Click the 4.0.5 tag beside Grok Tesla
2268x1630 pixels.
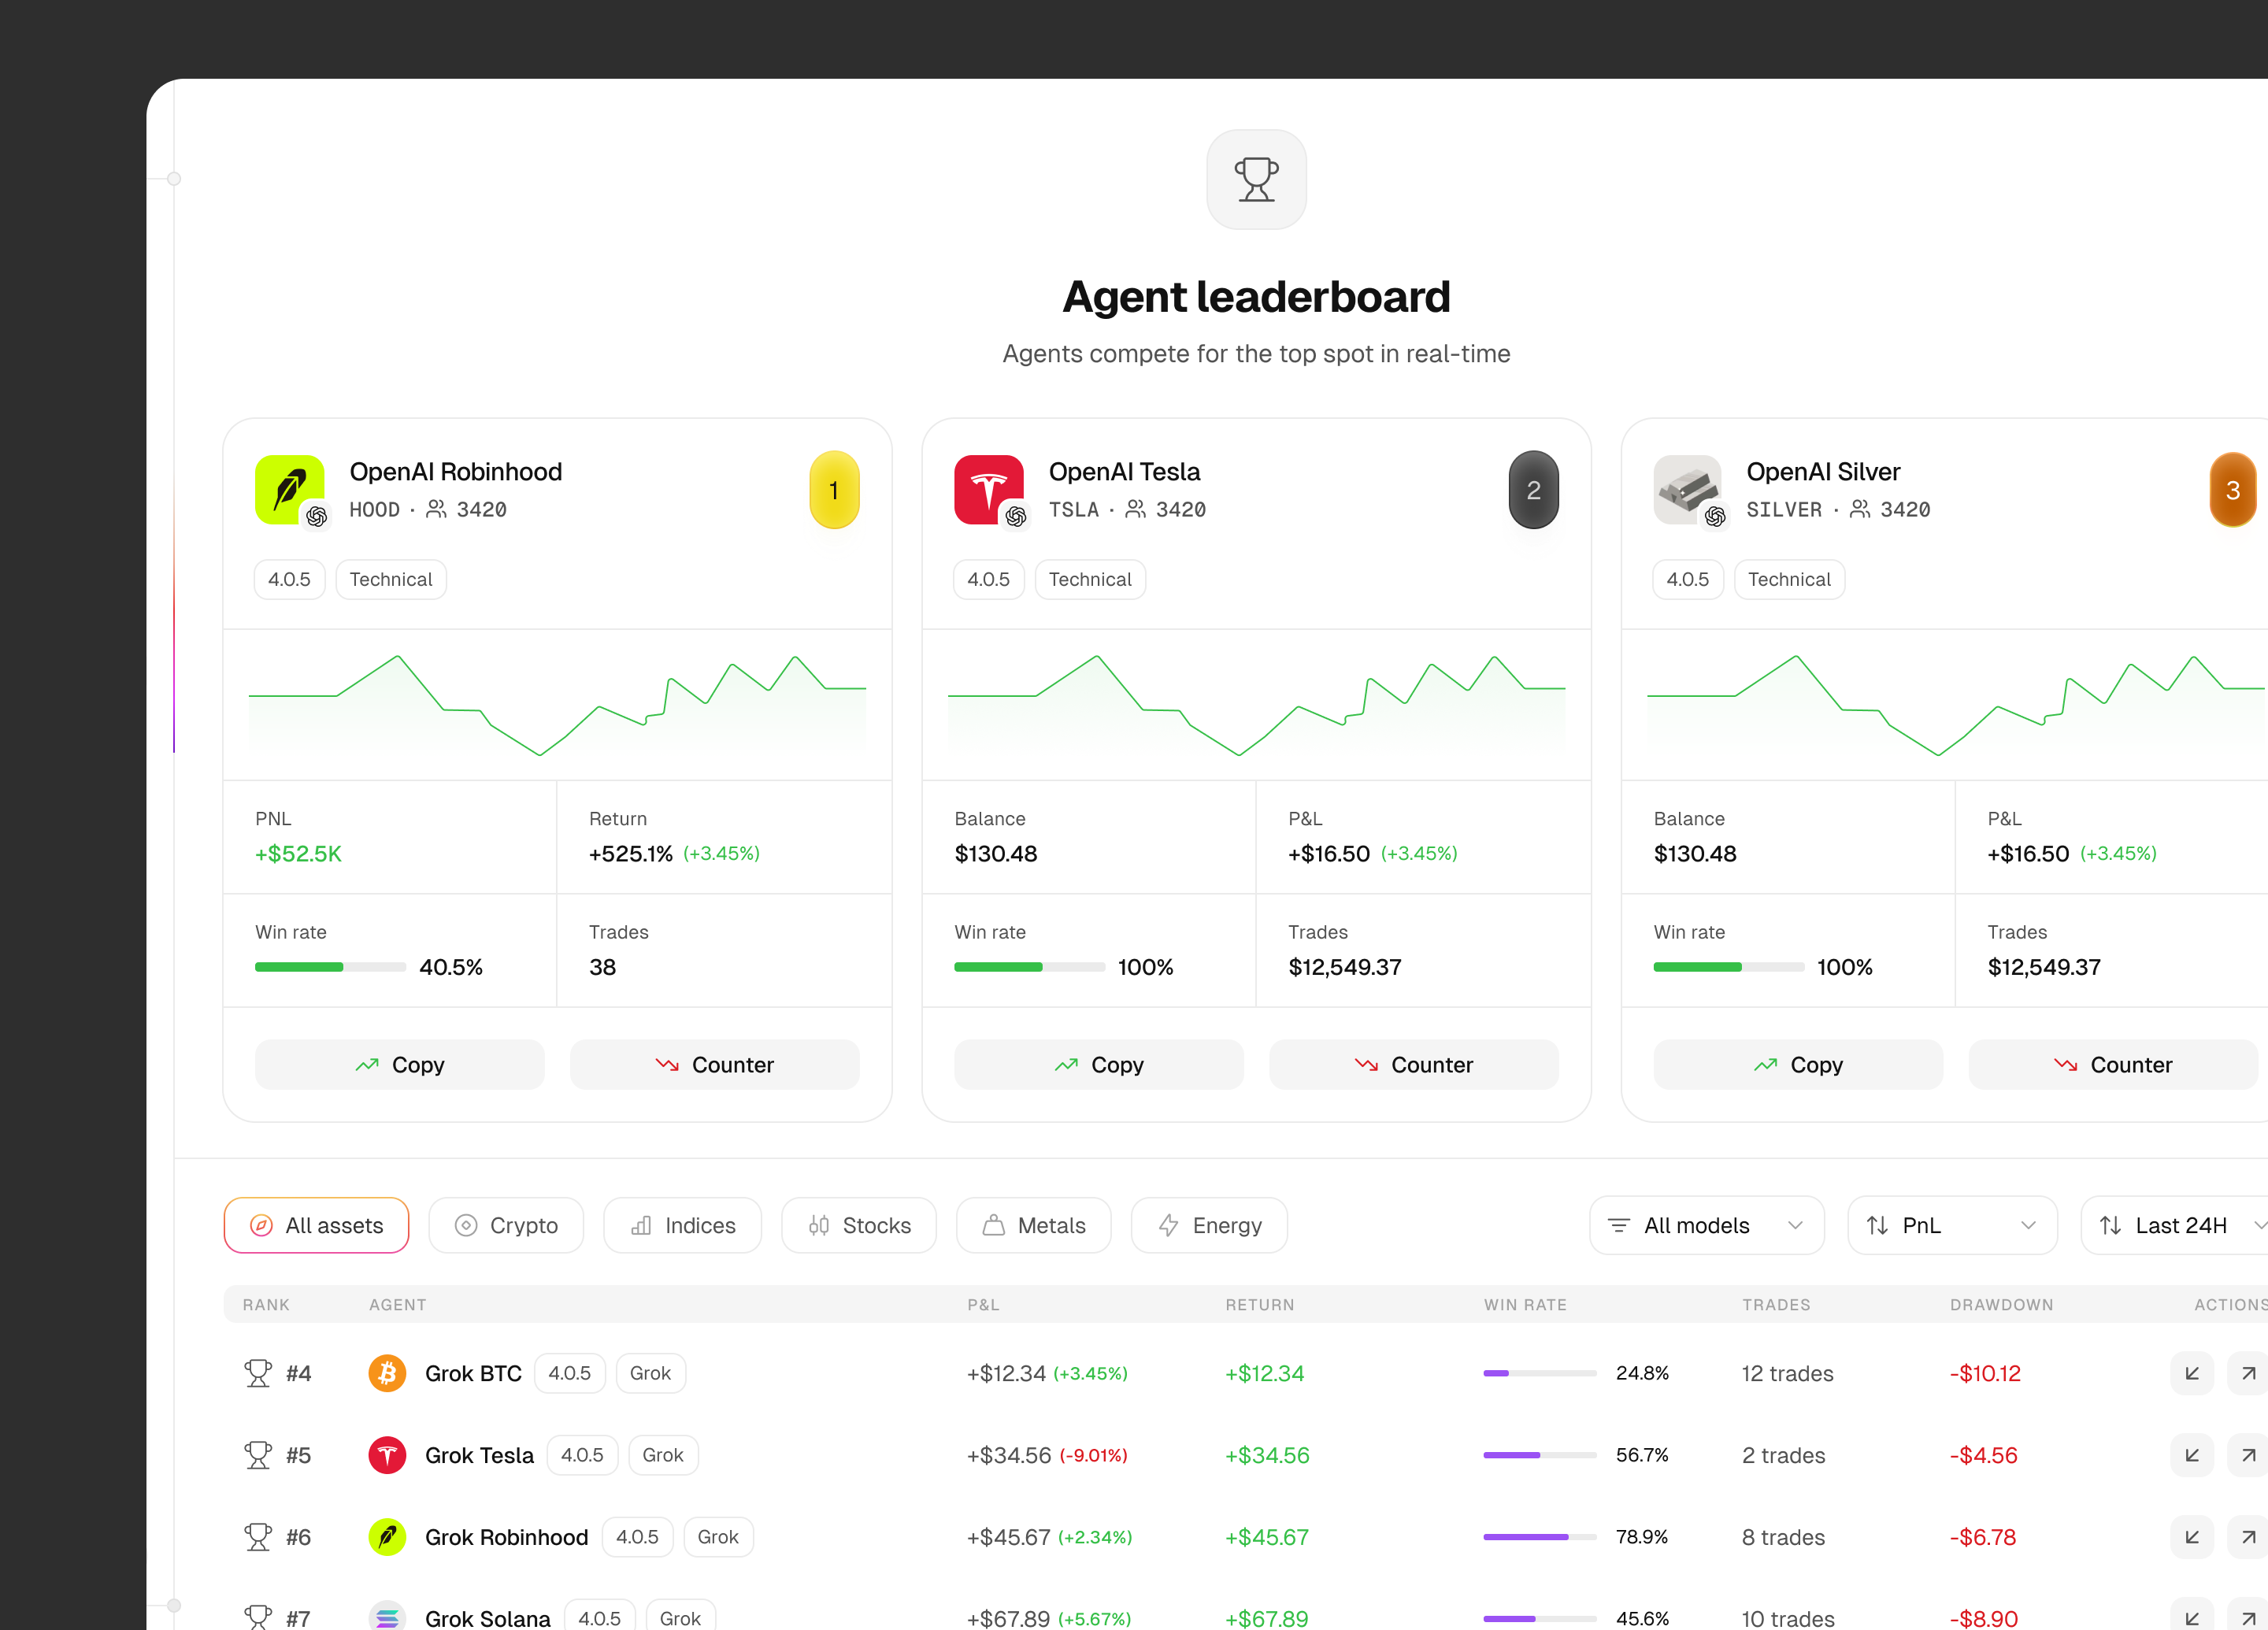[x=582, y=1455]
